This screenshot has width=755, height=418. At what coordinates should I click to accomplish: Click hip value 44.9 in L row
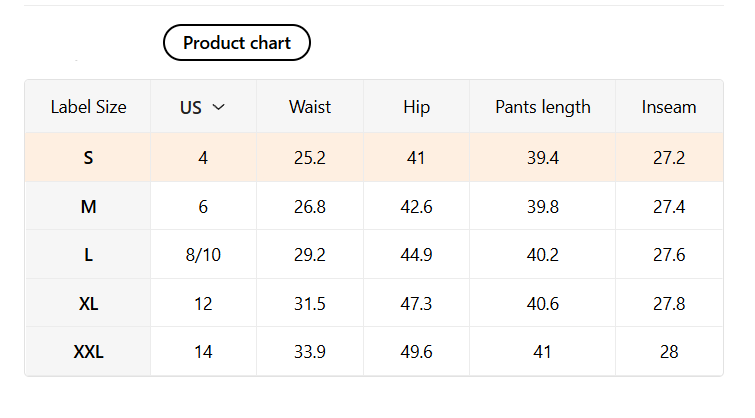(416, 255)
